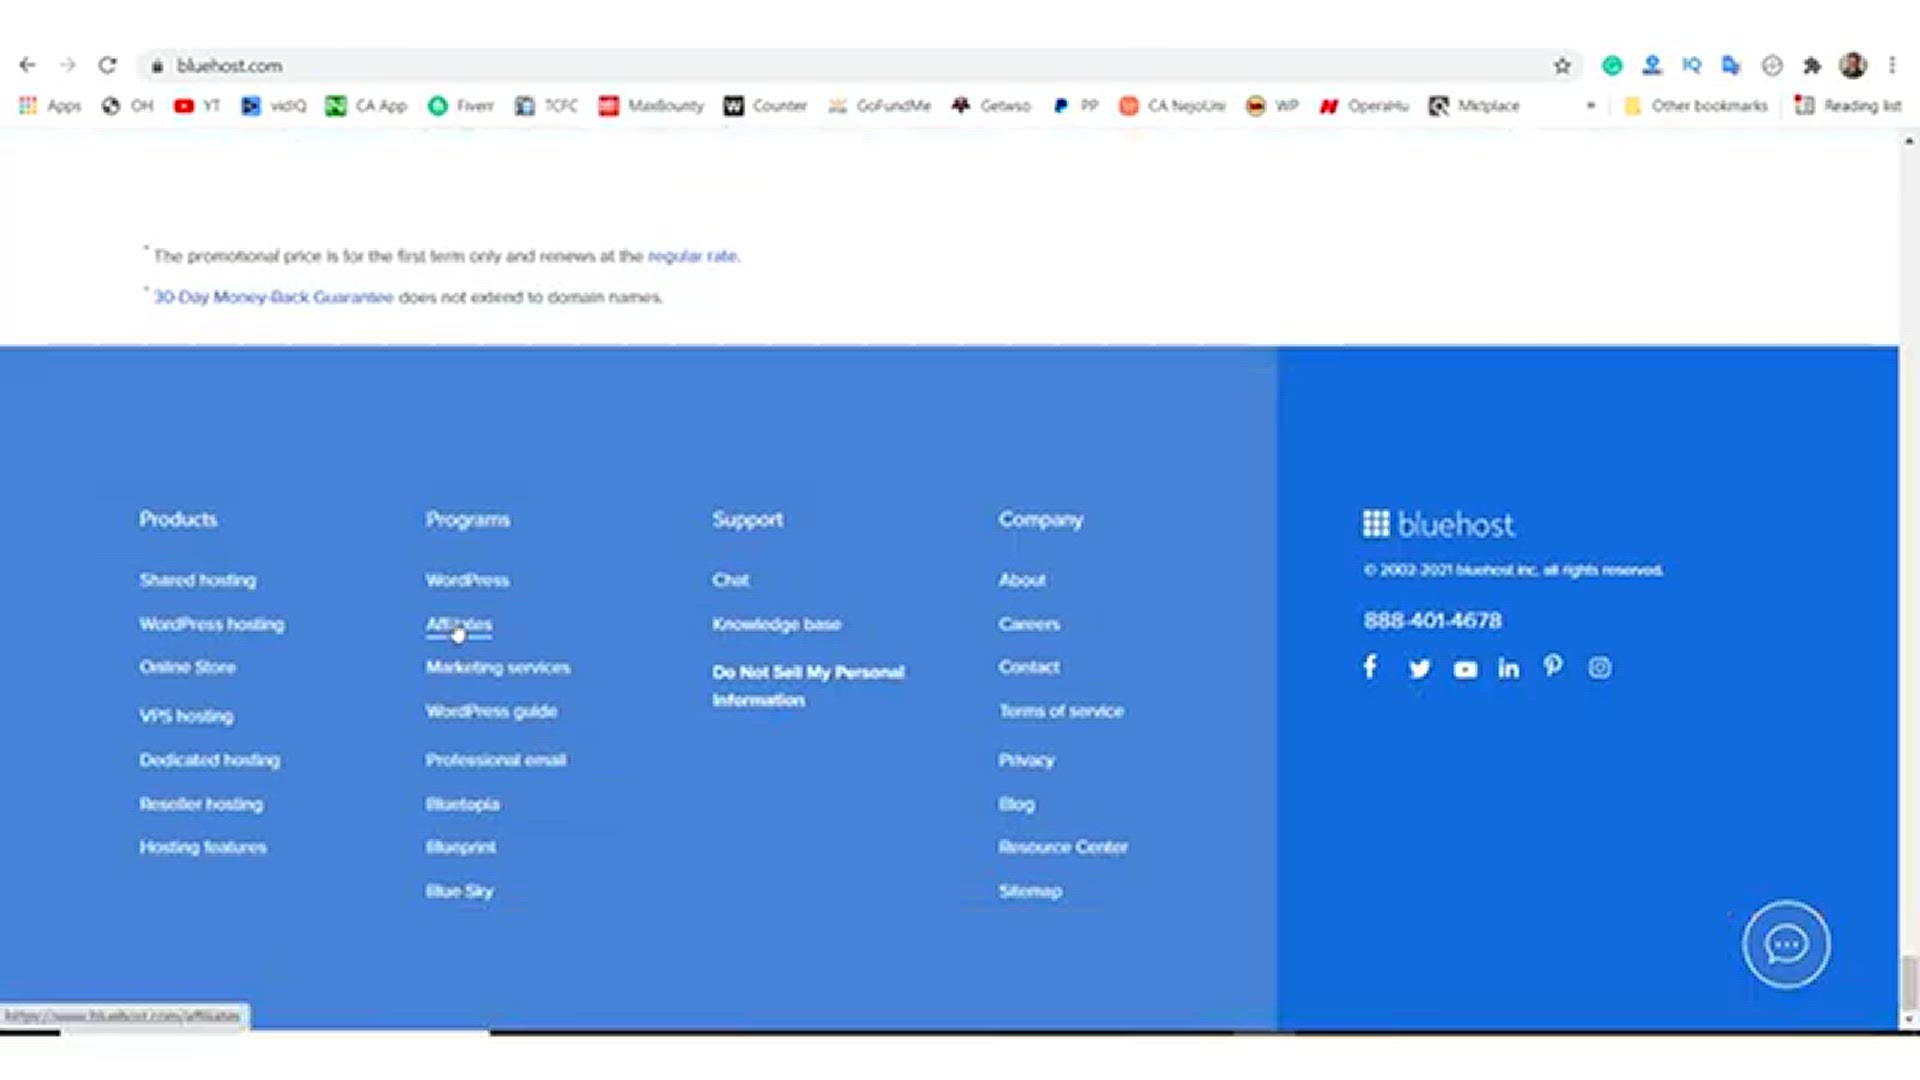Open the puzzle-piece Extensions menu
The width and height of the screenshot is (1920, 1080).
click(1812, 66)
